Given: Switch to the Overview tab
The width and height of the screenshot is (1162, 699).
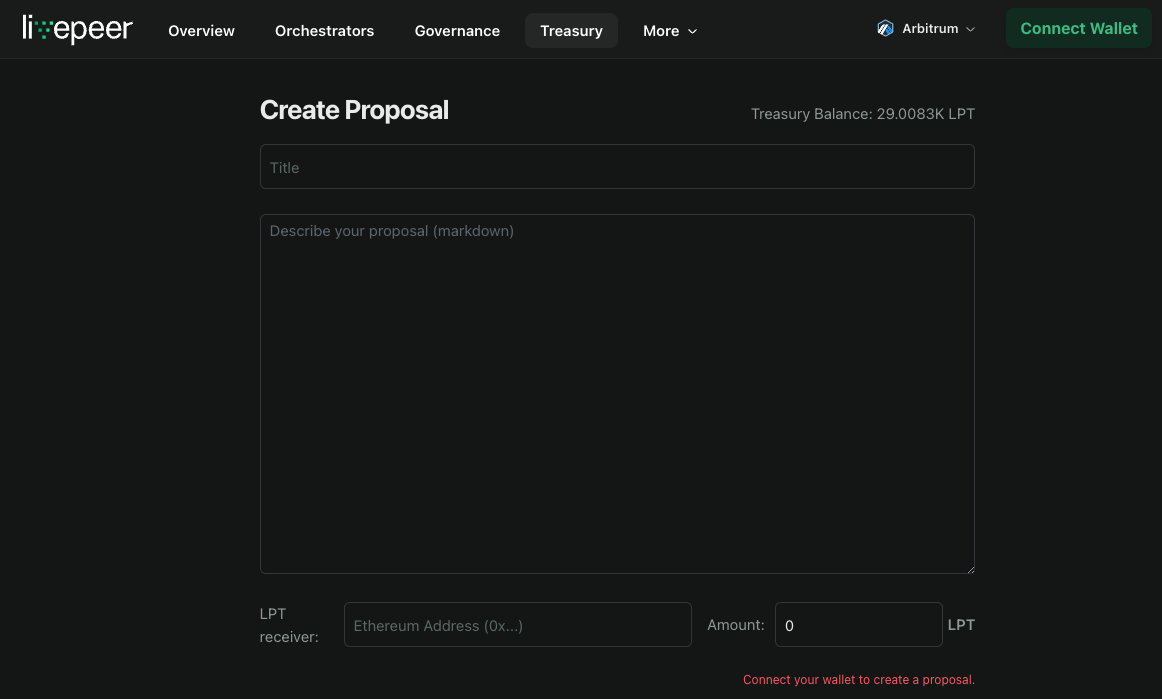Looking at the screenshot, I should pyautogui.click(x=201, y=31).
